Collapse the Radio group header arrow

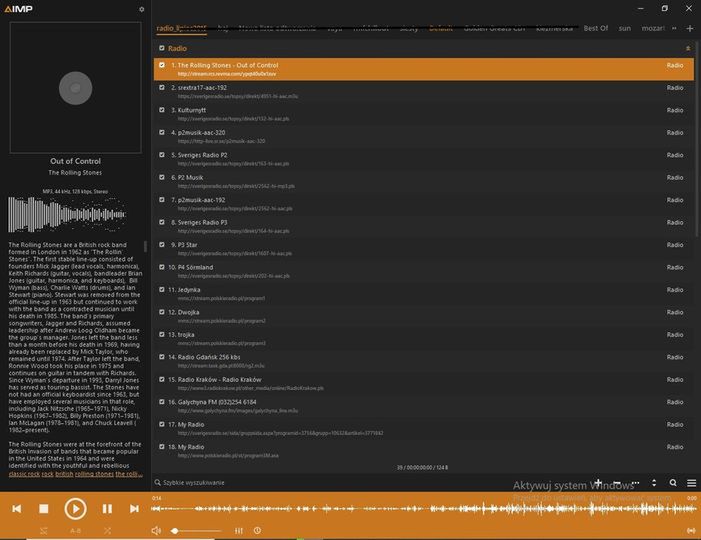point(688,48)
